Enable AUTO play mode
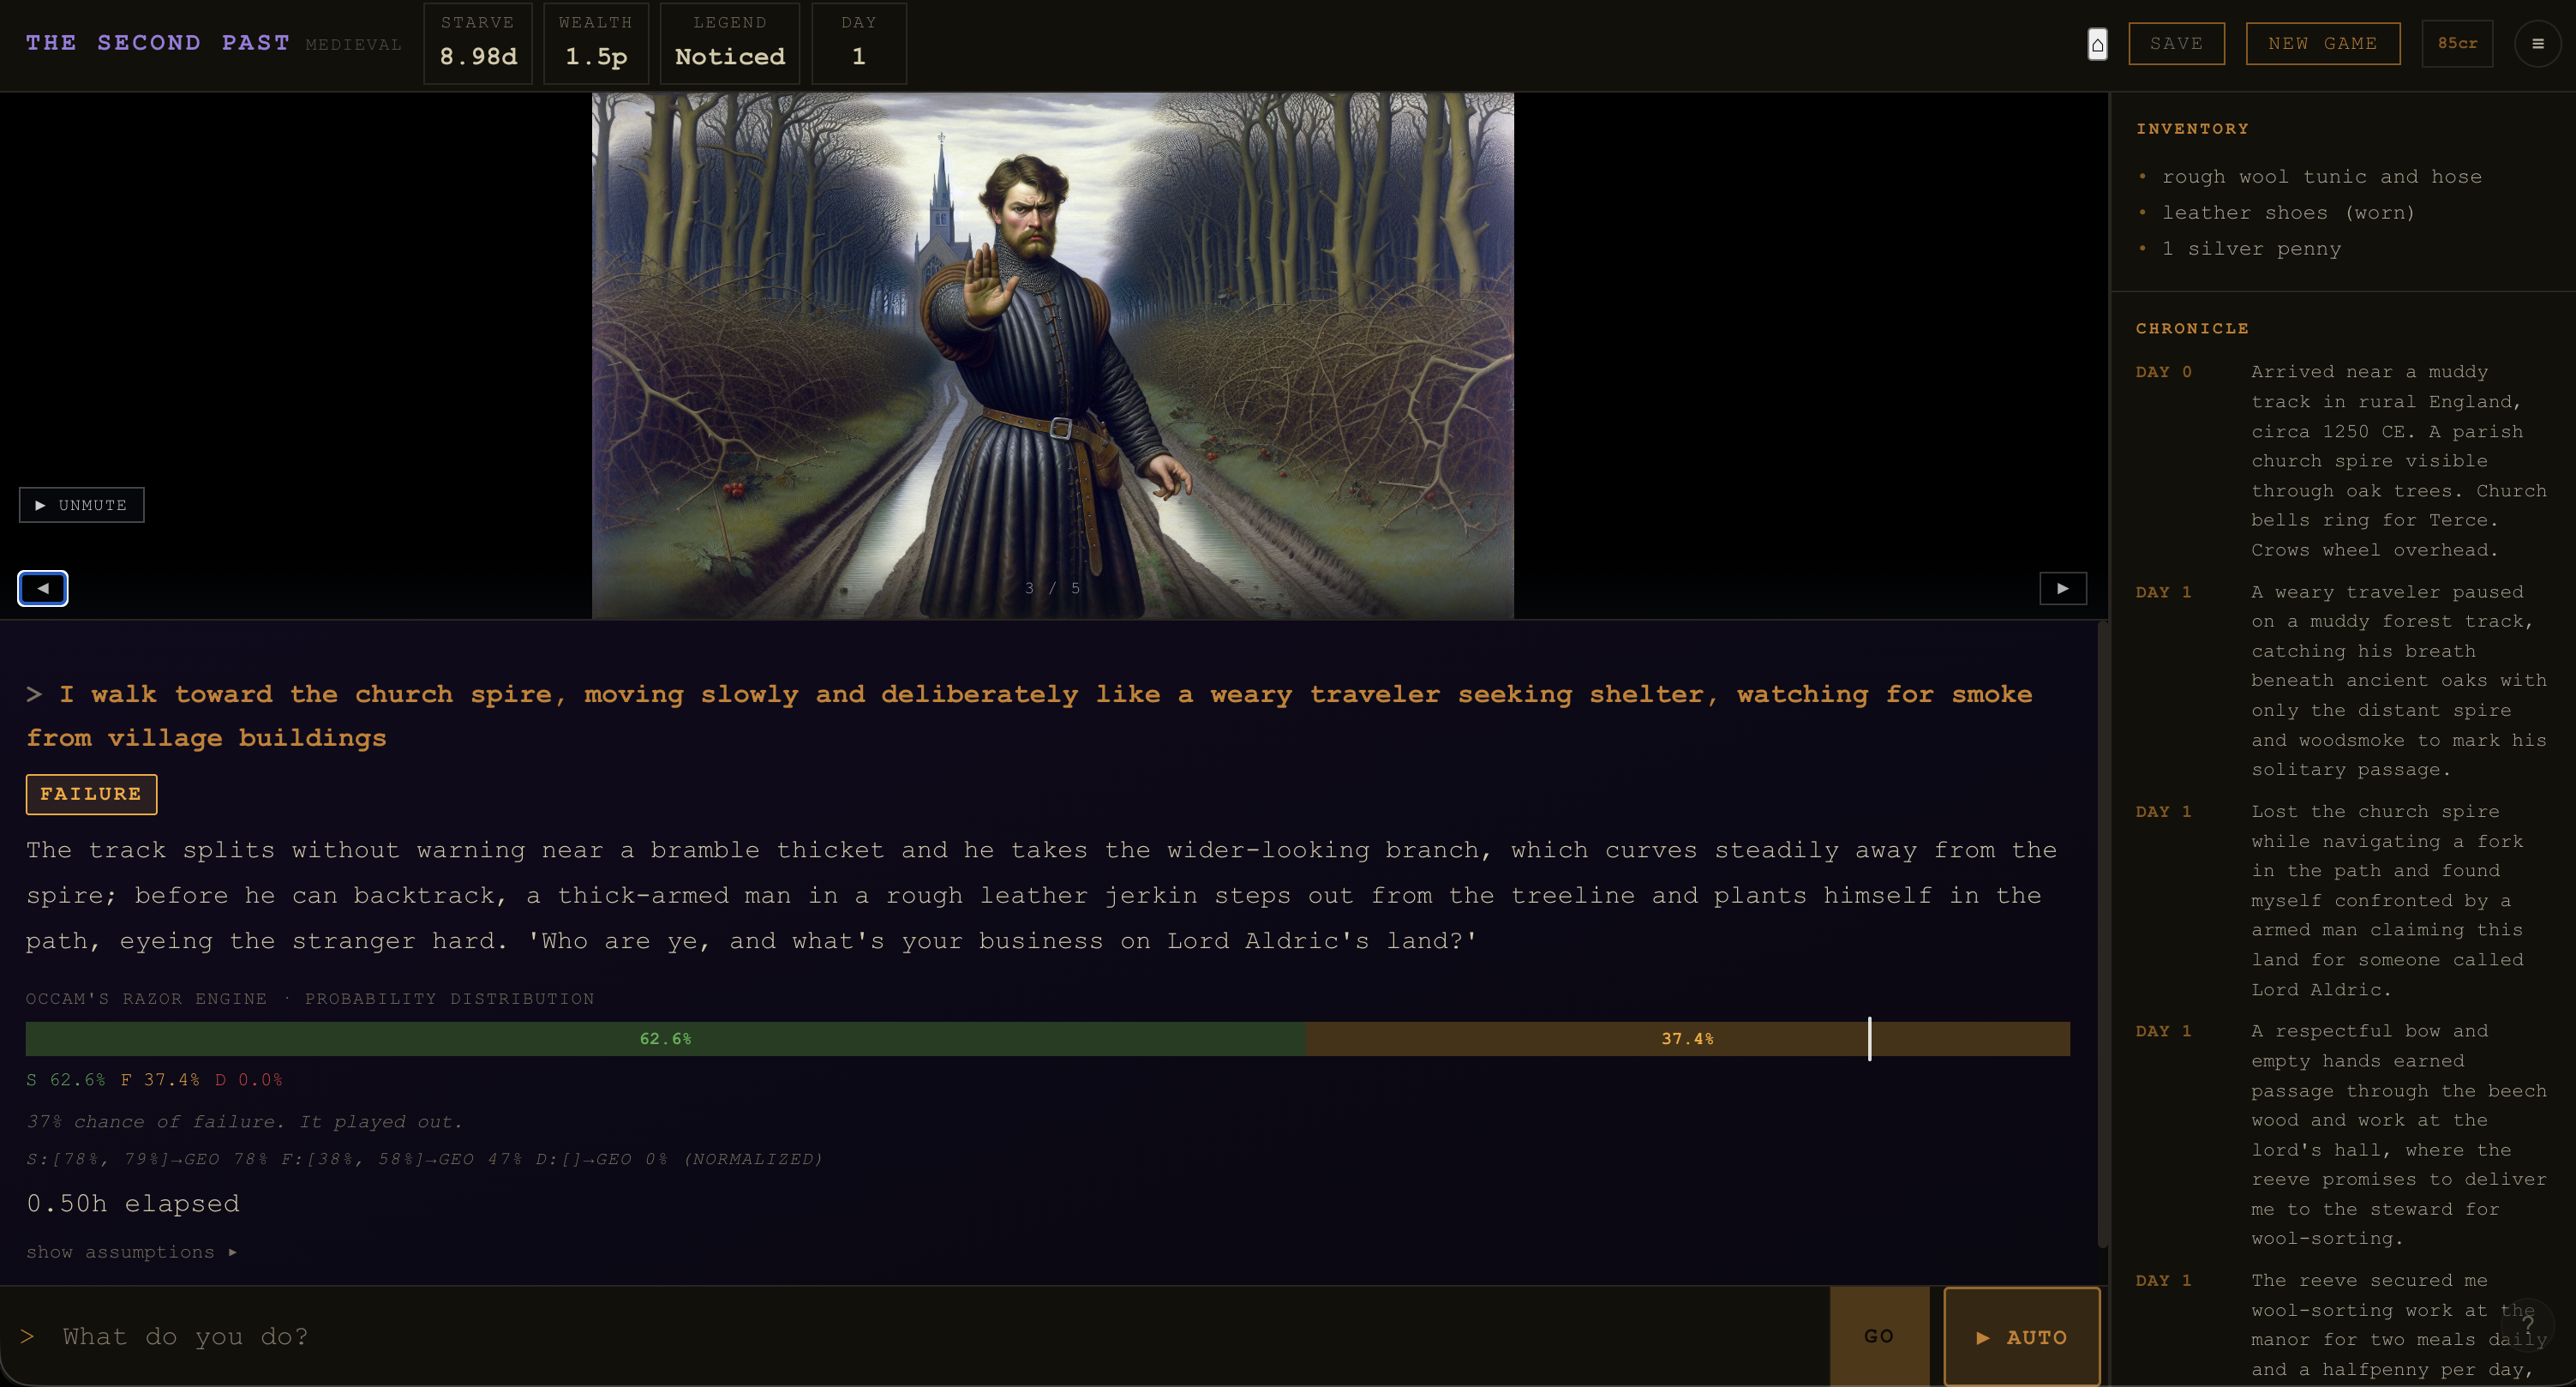This screenshot has height=1387, width=2576. point(2021,1337)
